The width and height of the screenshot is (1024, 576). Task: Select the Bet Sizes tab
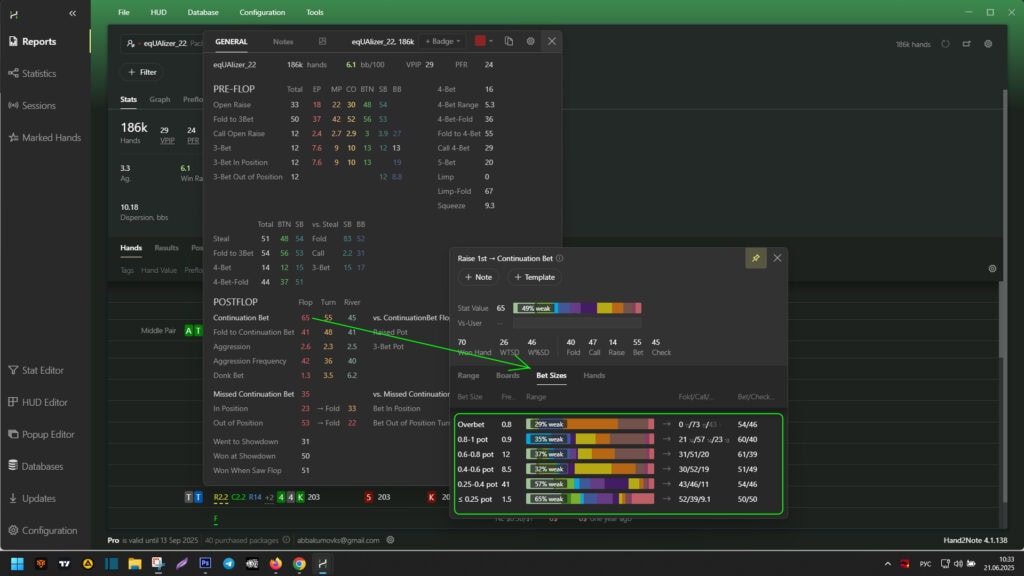click(551, 376)
